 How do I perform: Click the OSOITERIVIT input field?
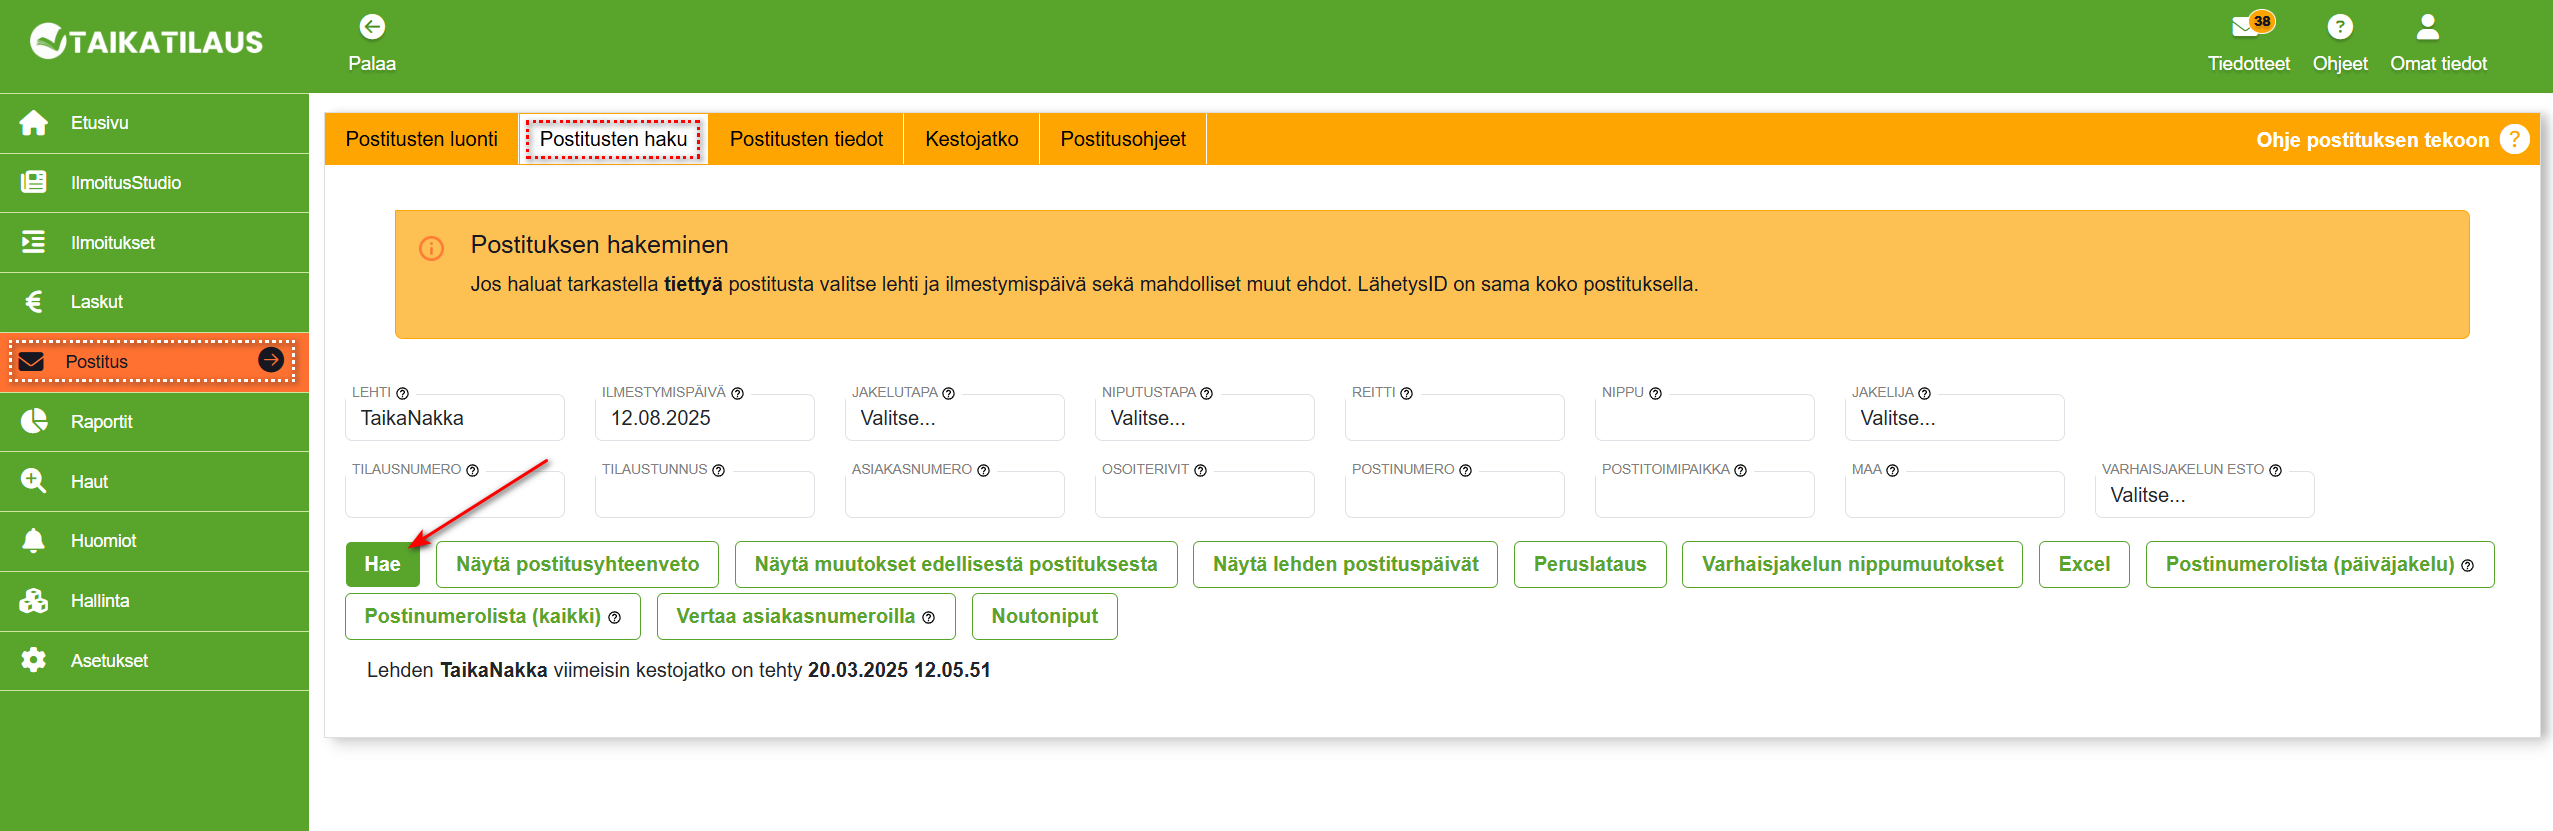(1205, 495)
